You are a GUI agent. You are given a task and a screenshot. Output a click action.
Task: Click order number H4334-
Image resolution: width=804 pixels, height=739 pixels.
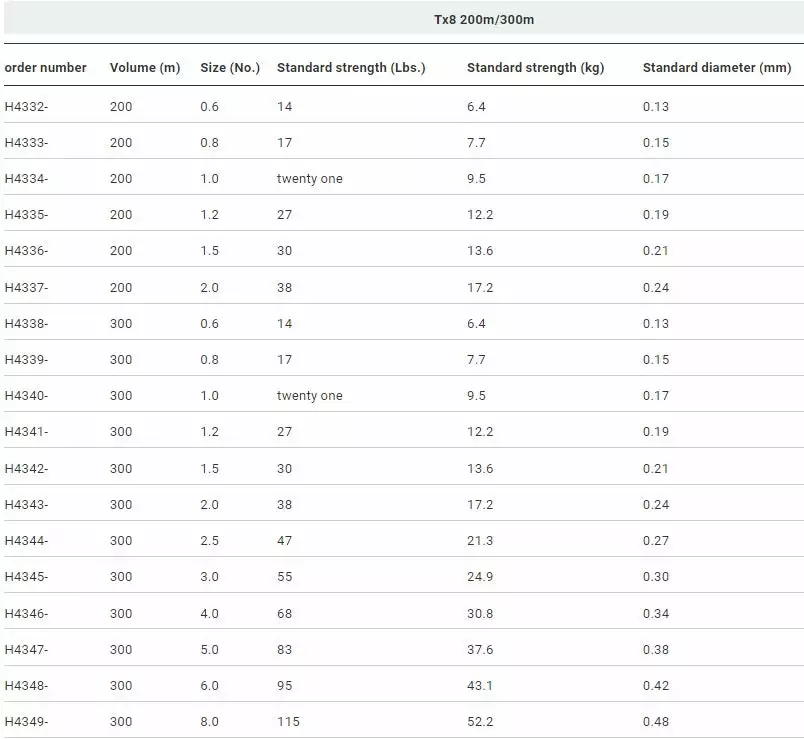coord(27,179)
